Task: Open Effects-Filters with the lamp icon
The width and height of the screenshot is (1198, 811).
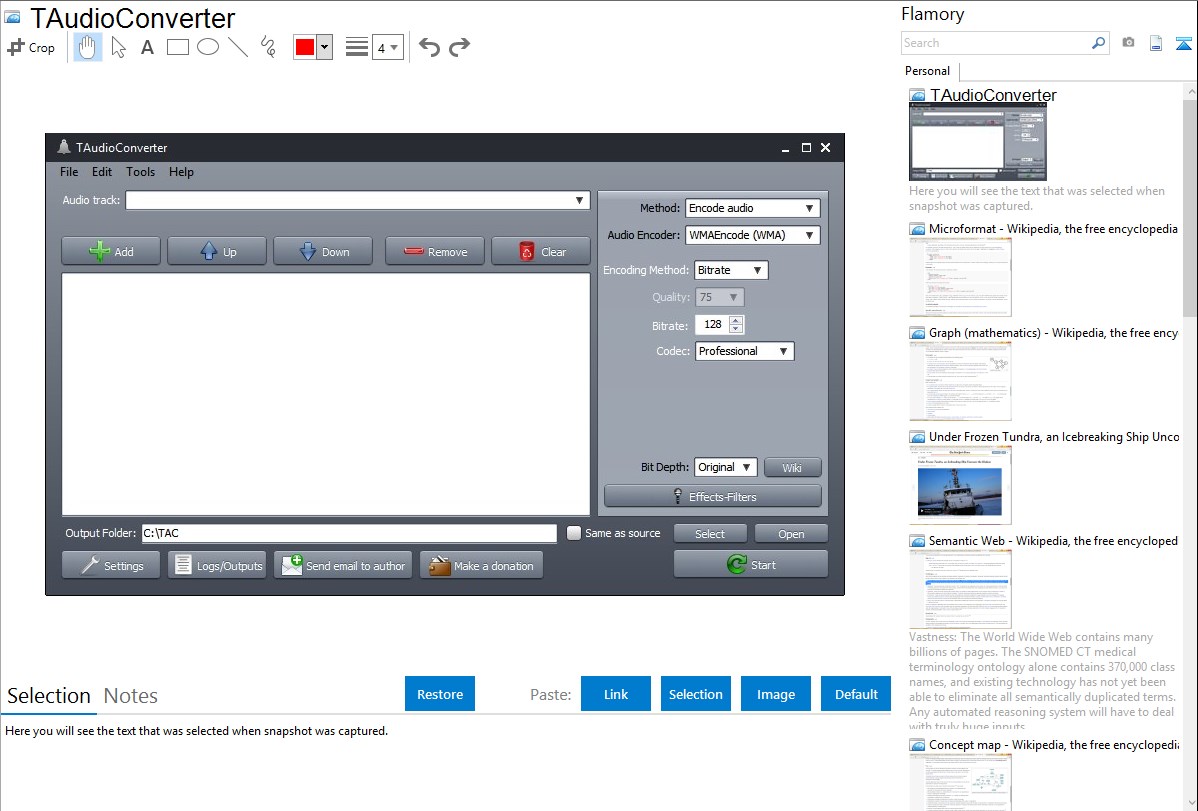Action: [713, 497]
